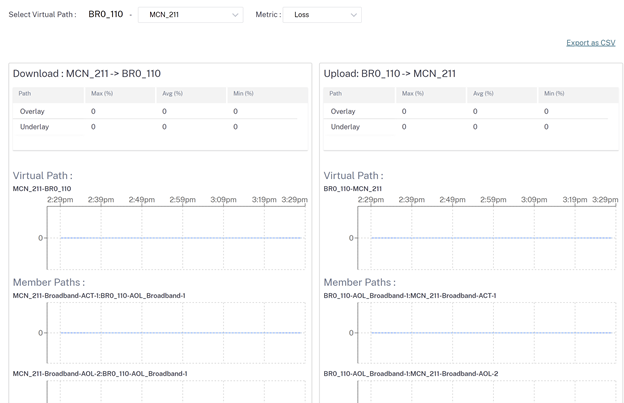624x403 pixels.
Task: Click the loss line in BR0_110-MCN_211 chart
Action: (x=491, y=238)
